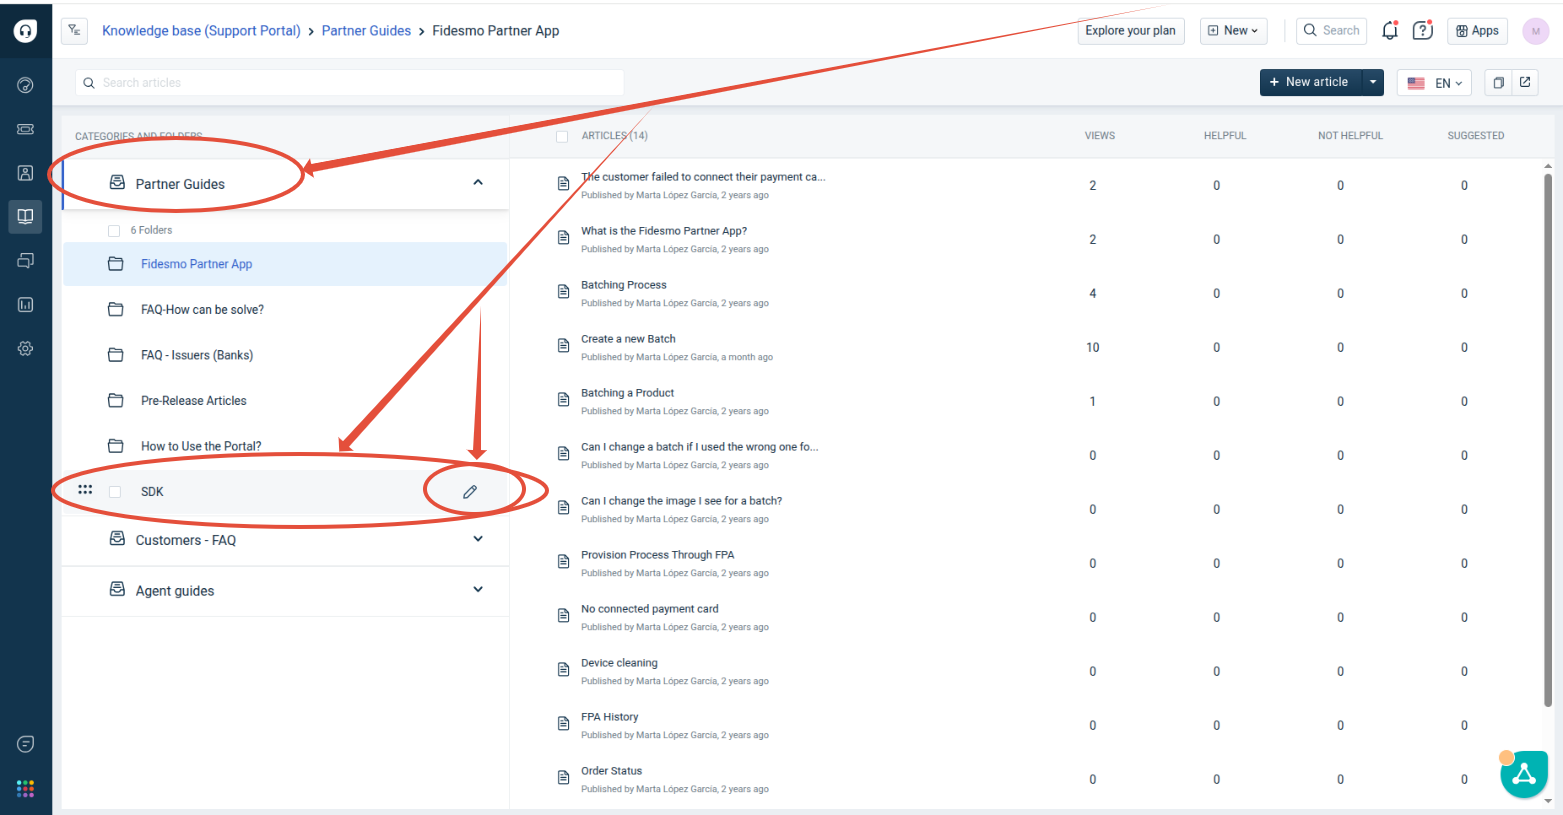Open the Freshdesk home logo

click(26, 31)
